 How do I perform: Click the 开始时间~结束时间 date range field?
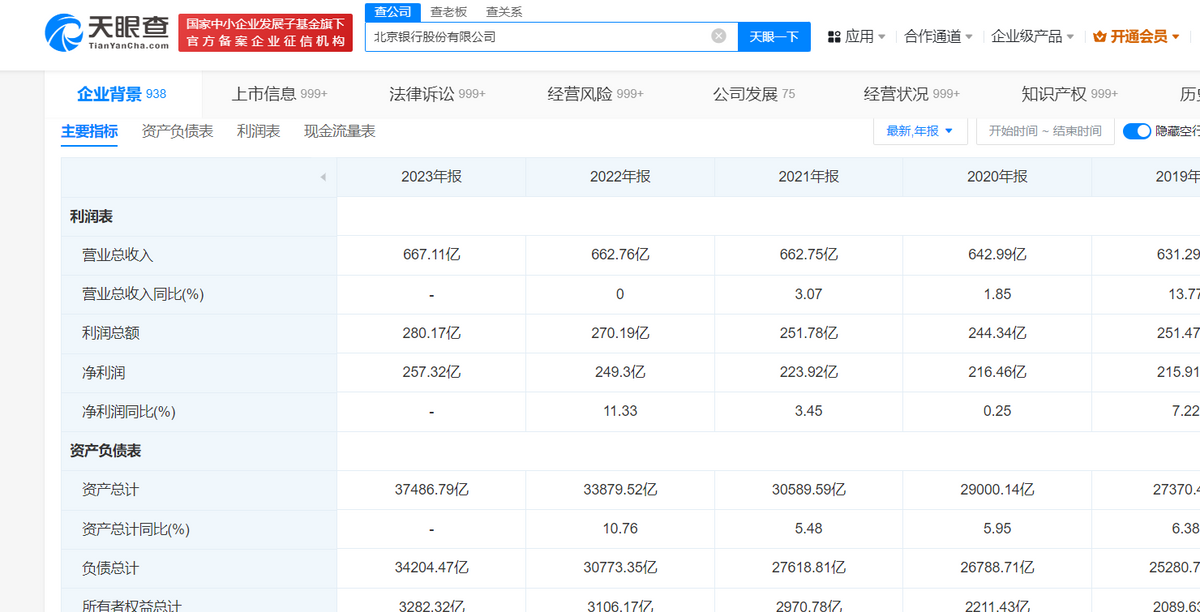pos(1045,131)
